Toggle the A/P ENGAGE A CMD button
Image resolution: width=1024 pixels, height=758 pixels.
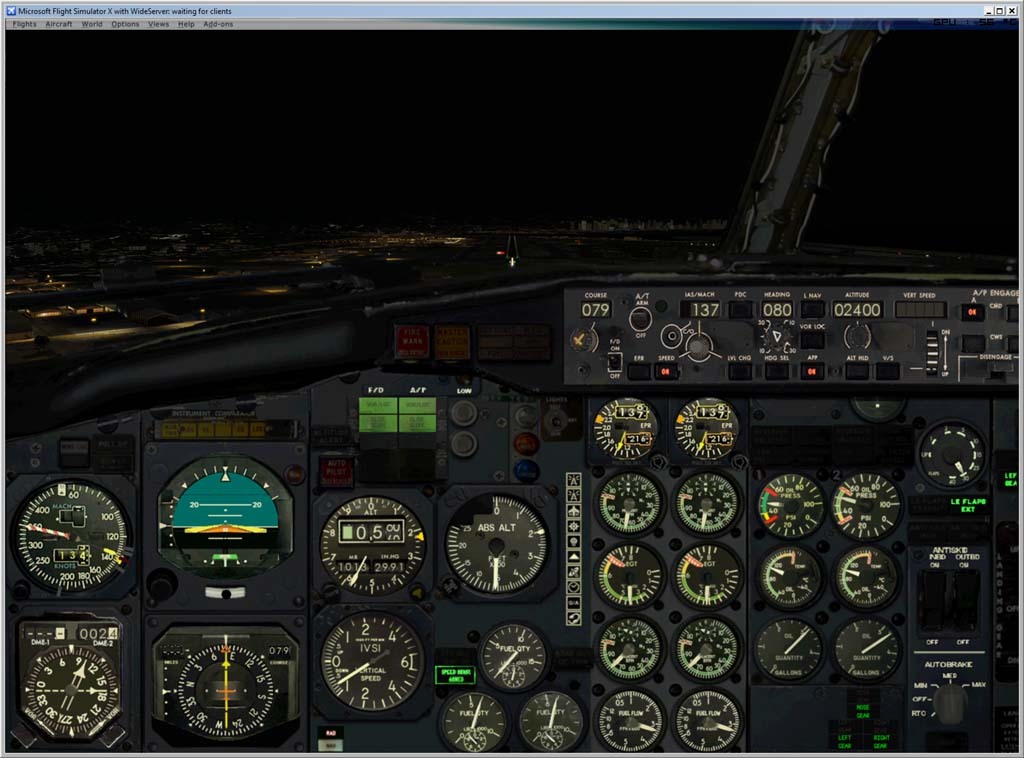coord(972,312)
